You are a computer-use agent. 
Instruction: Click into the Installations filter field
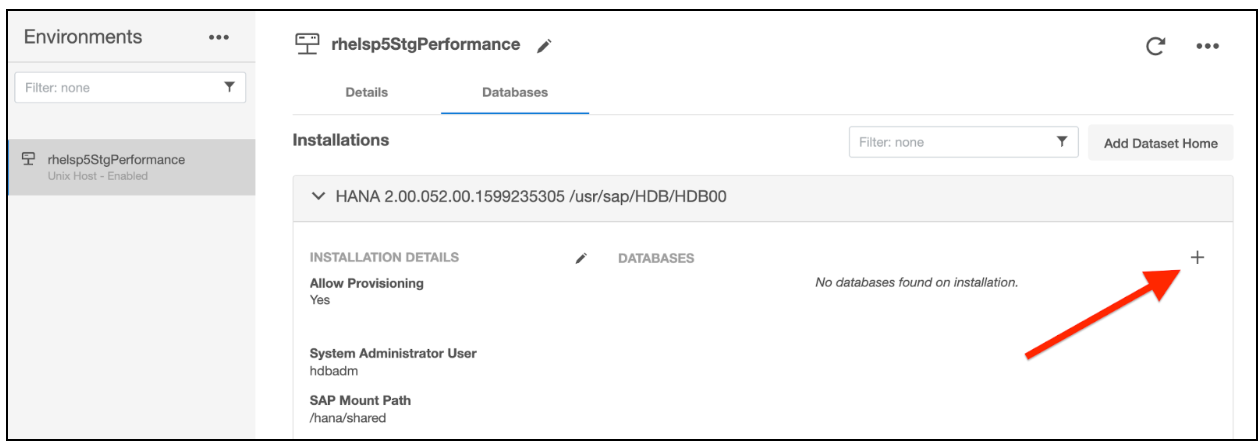click(950, 143)
